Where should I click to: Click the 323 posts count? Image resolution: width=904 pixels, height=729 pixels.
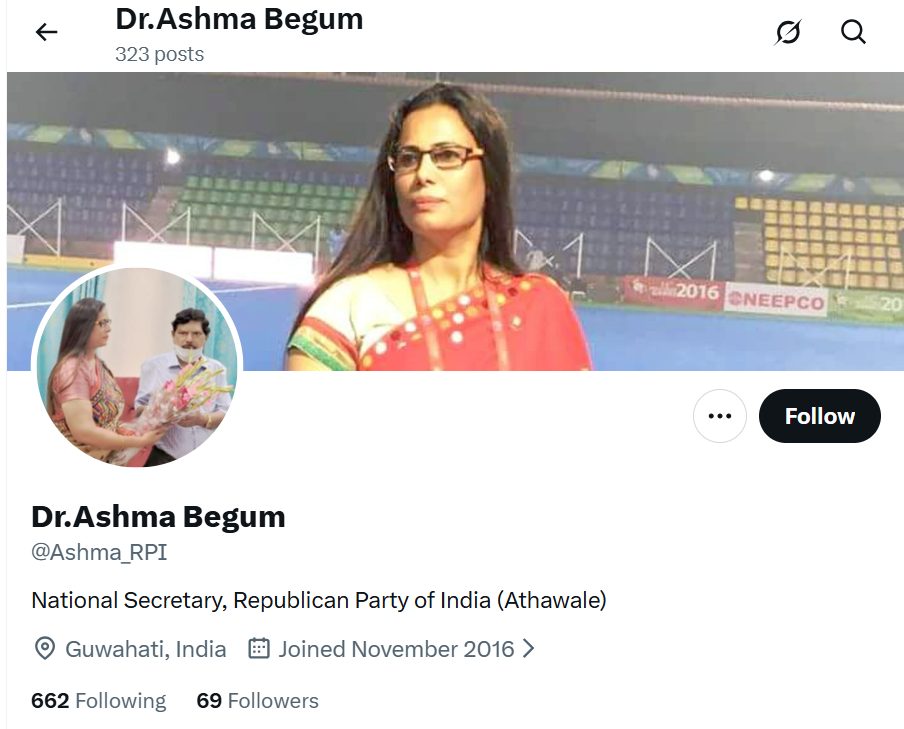(x=159, y=54)
